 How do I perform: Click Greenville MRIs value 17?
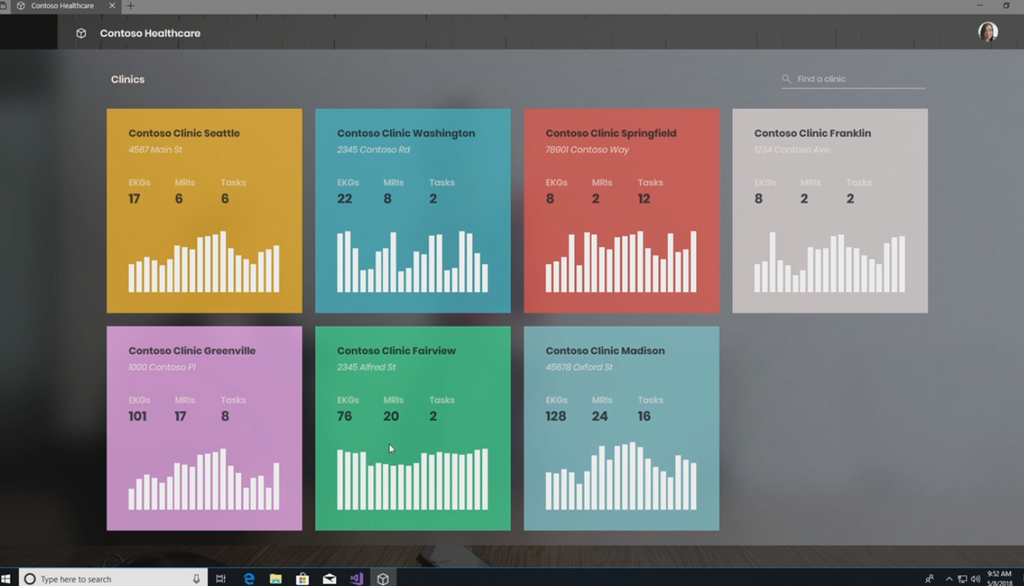(180, 416)
